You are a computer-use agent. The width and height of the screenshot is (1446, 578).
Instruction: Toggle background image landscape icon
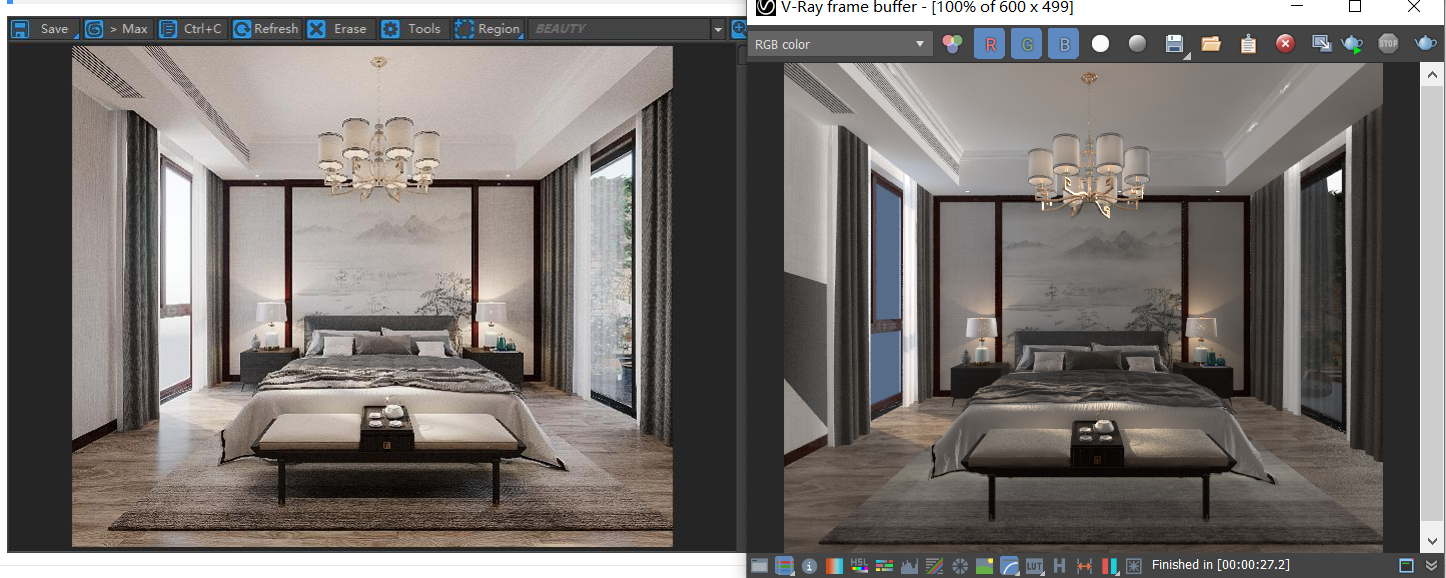tap(985, 566)
